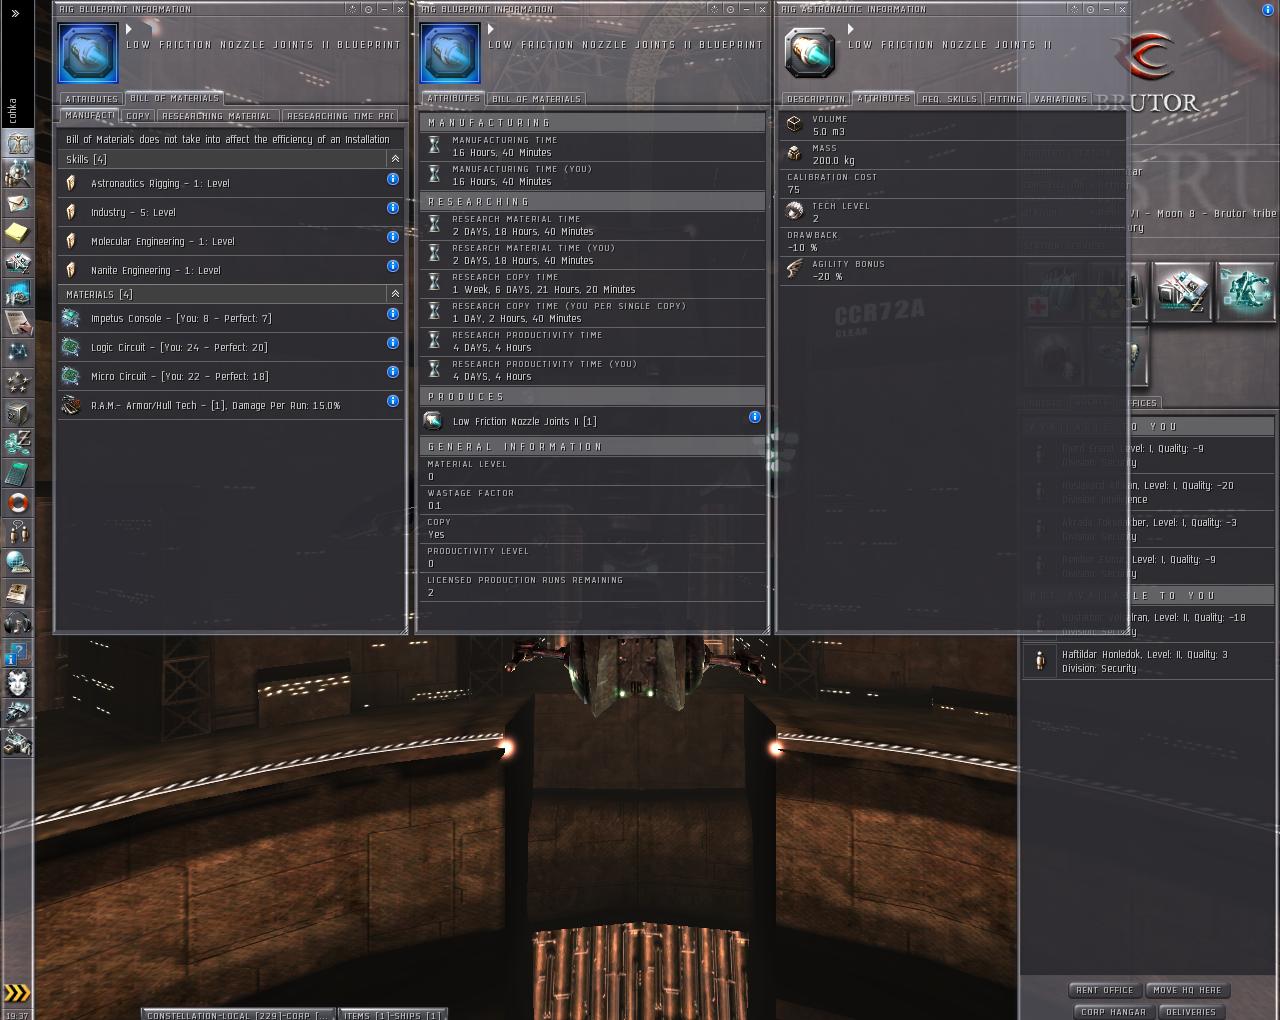Open the globe browser icon in sidebar
1280x1020 pixels.
18,563
